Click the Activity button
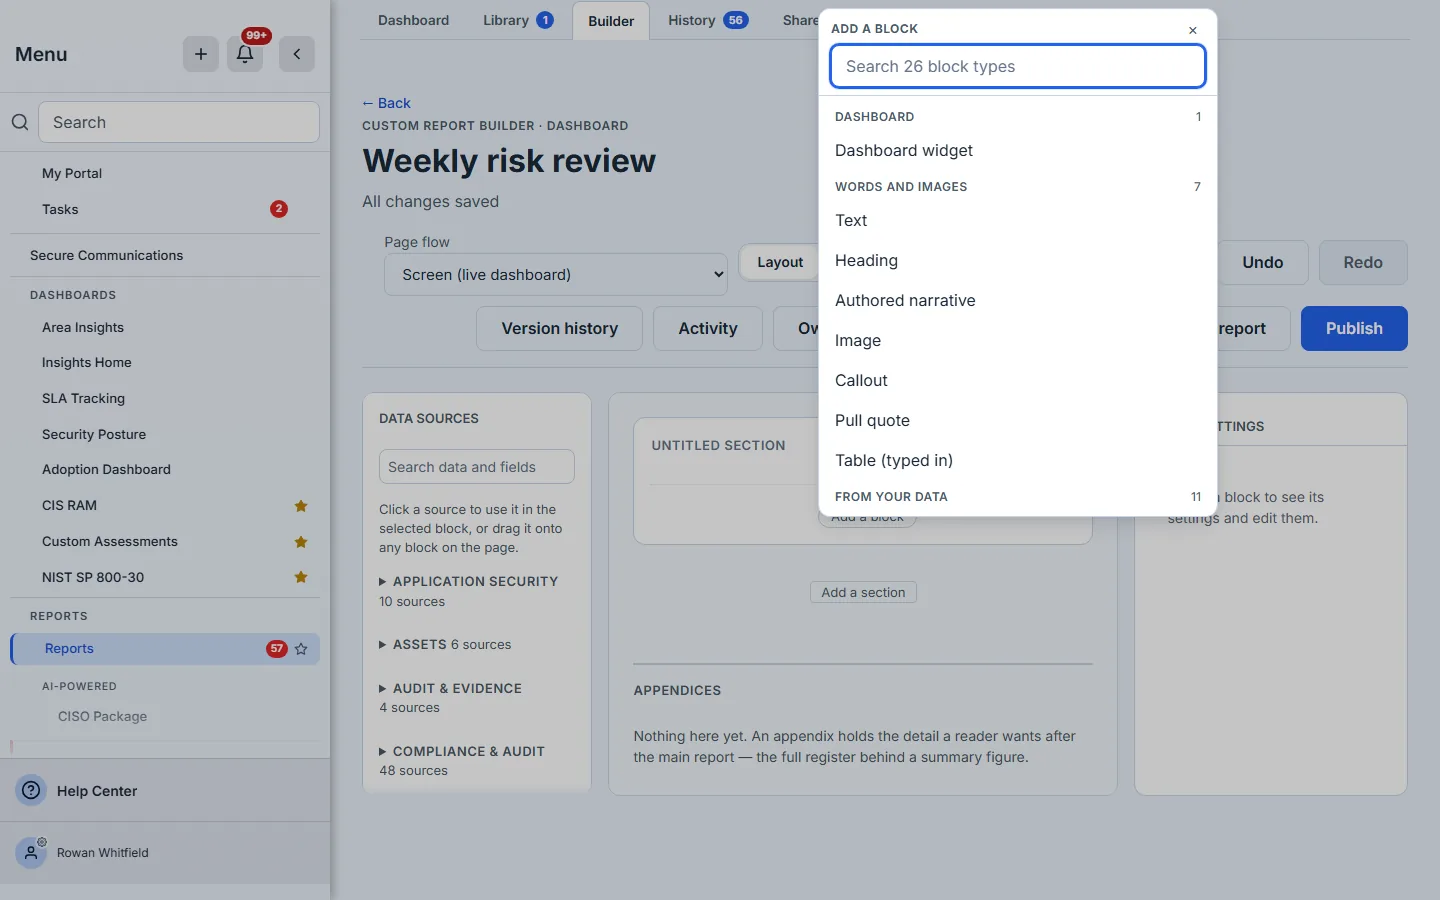Screen dimensions: 1440x900 708,328
